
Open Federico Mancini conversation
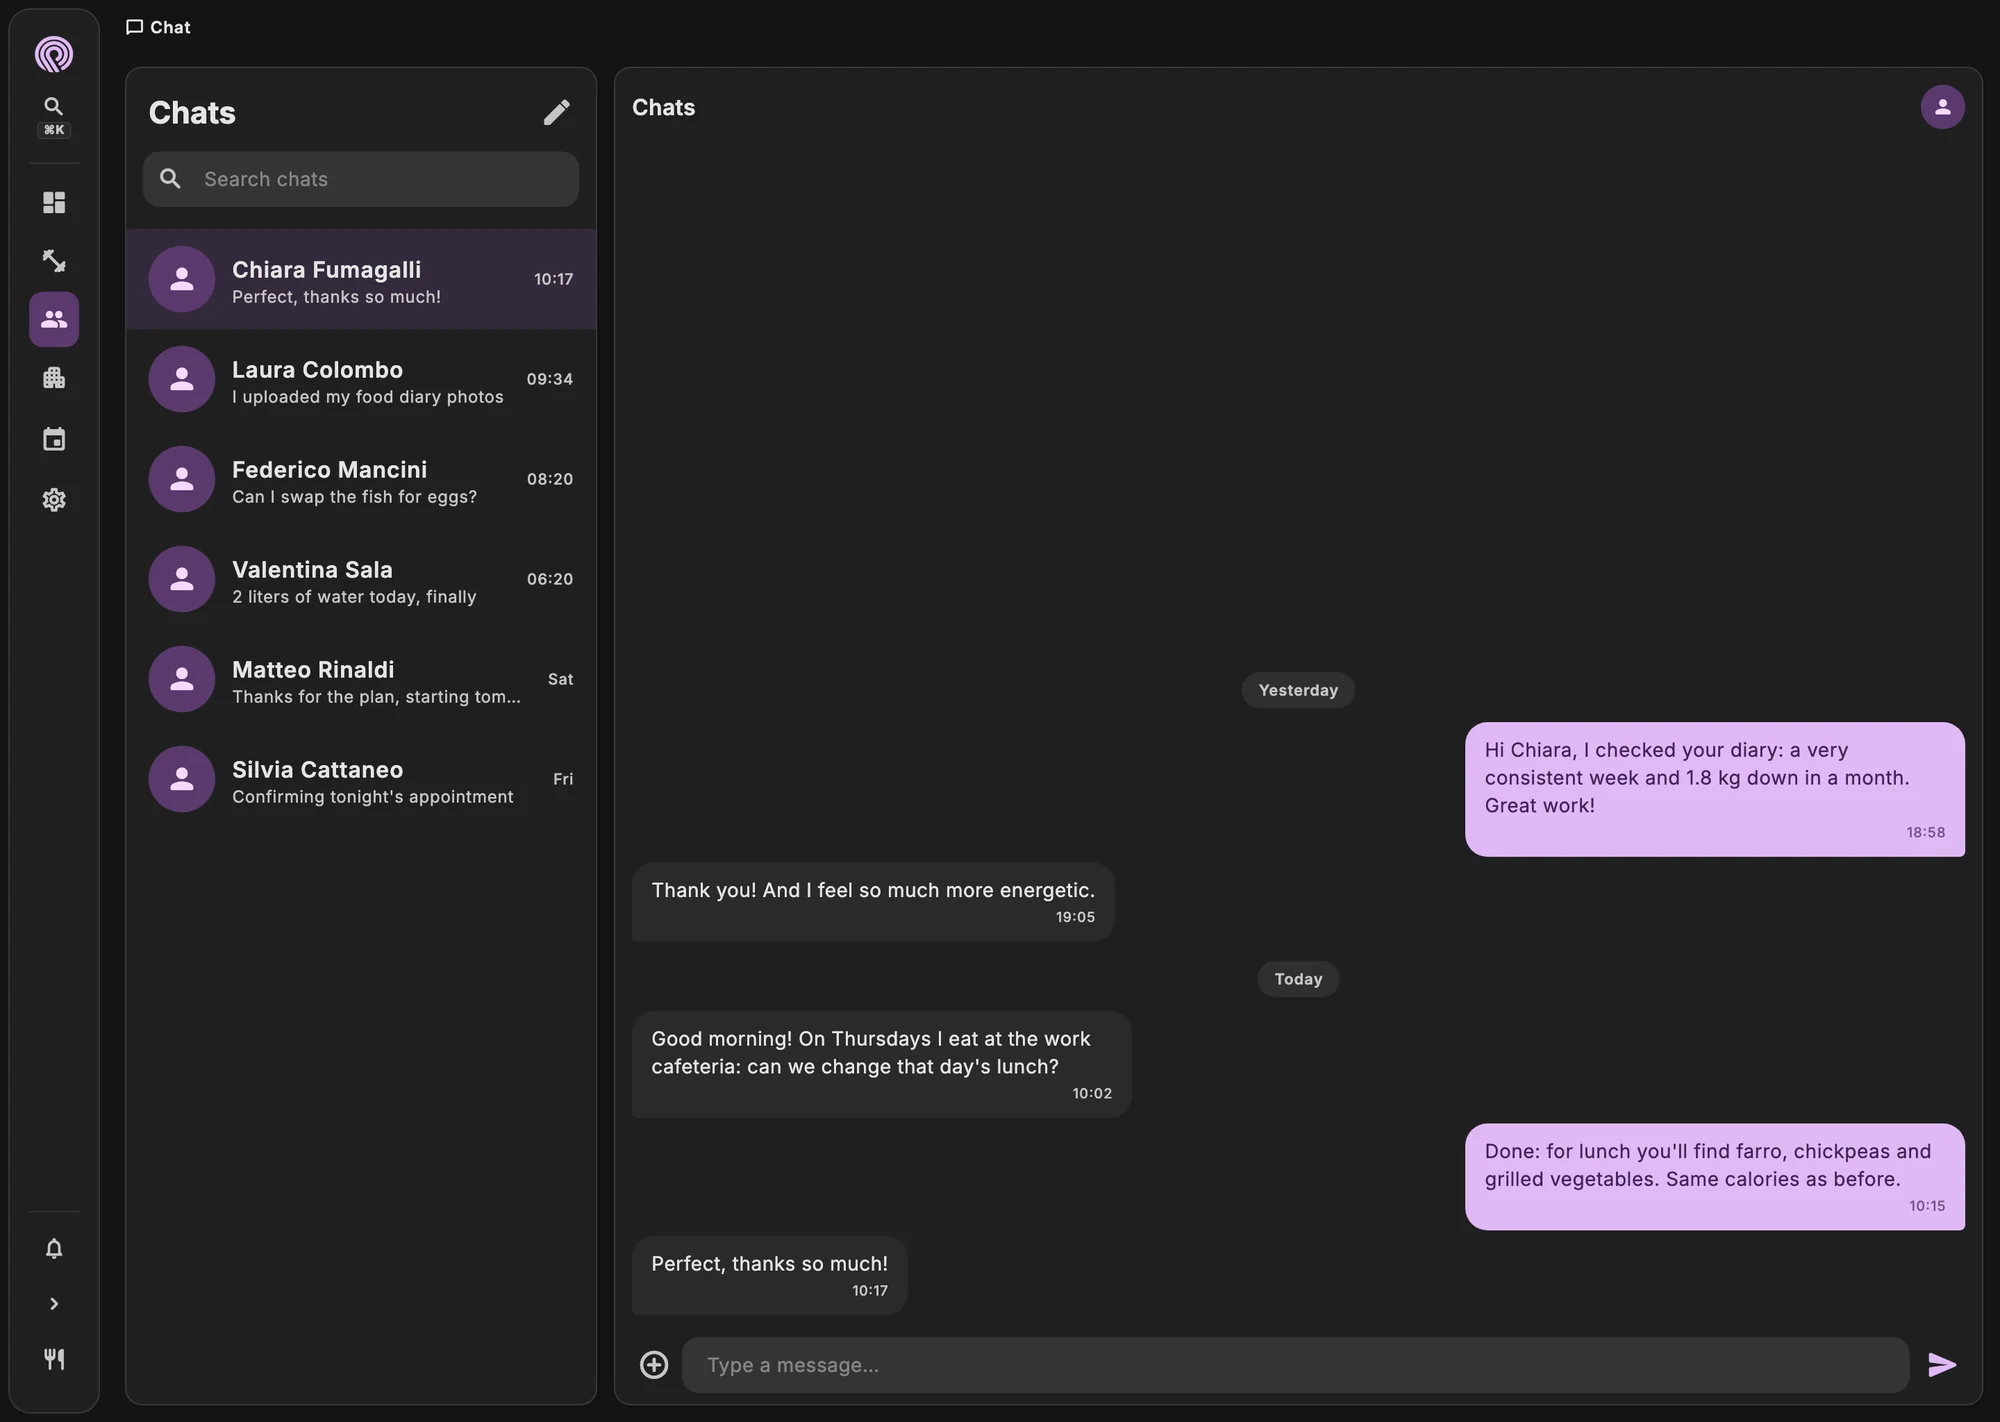pos(361,479)
